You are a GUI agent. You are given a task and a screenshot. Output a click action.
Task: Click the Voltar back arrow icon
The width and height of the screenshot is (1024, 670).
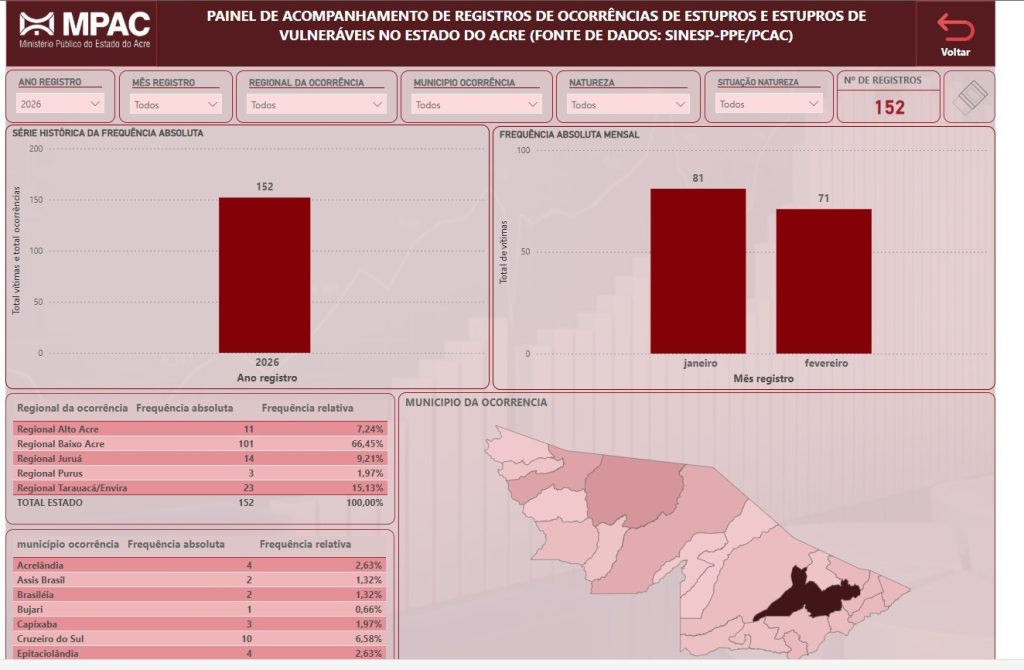pos(955,28)
